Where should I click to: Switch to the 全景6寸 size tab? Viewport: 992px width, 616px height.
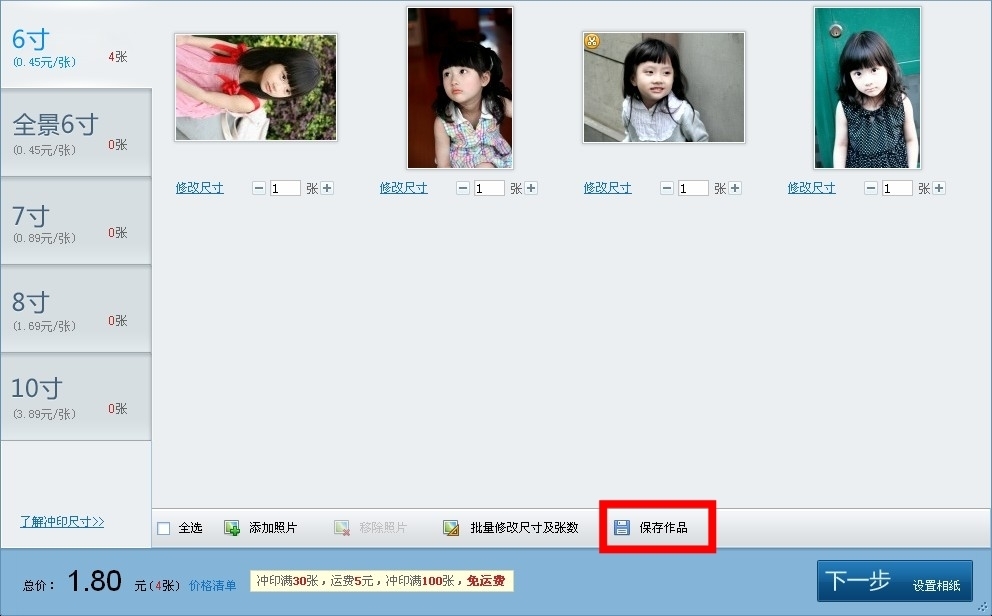coord(75,133)
